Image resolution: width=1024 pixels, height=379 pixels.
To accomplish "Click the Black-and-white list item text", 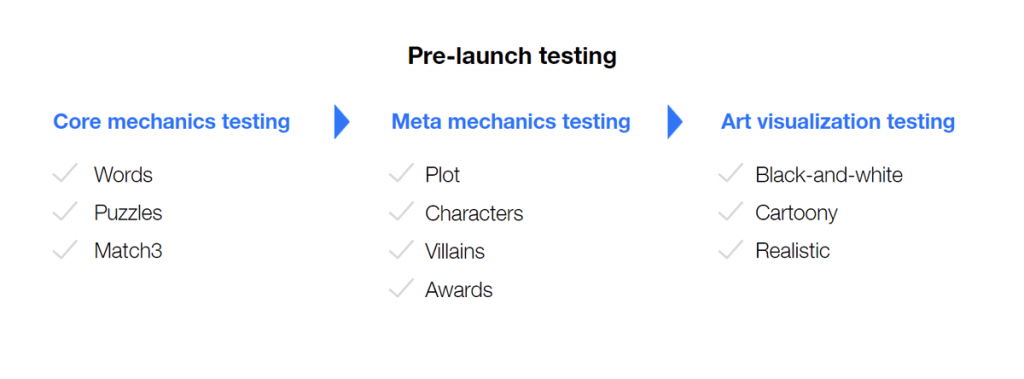I will (829, 174).
